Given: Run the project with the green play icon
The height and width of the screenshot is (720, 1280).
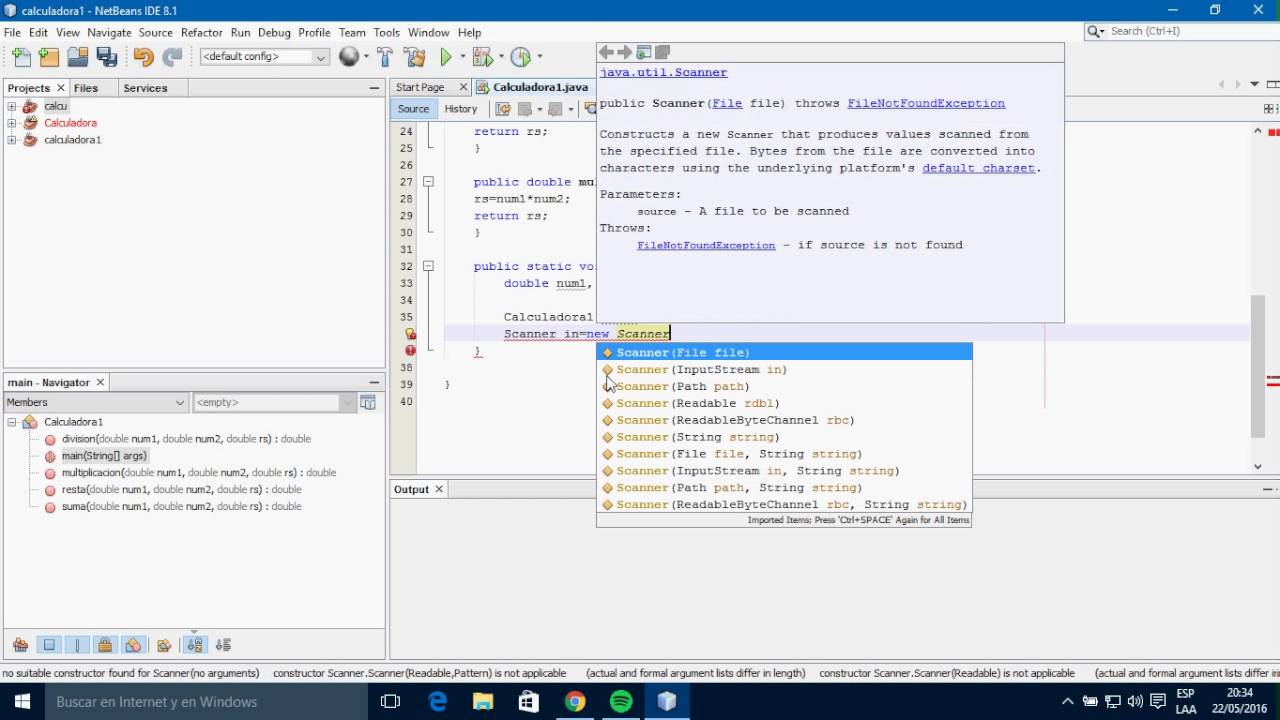Looking at the screenshot, I should point(446,57).
